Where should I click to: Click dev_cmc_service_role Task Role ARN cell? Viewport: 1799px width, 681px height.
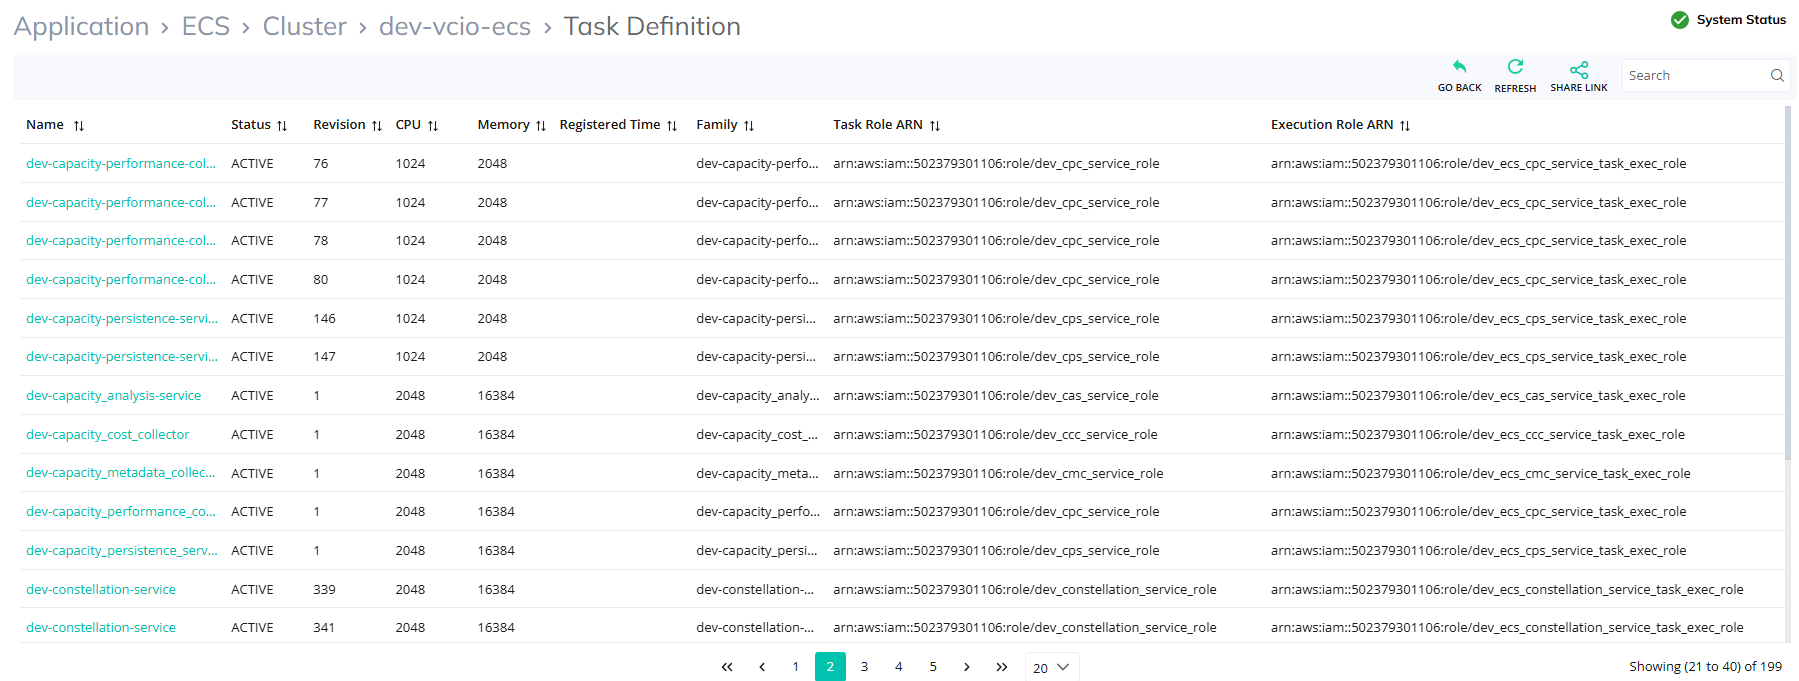(x=998, y=474)
